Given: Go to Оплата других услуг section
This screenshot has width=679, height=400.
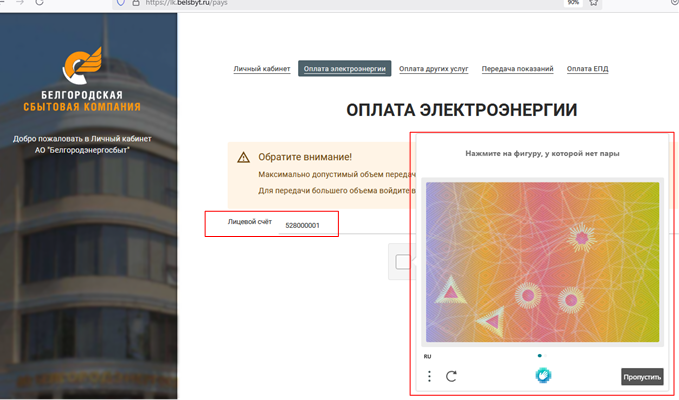Looking at the screenshot, I should pyautogui.click(x=435, y=69).
